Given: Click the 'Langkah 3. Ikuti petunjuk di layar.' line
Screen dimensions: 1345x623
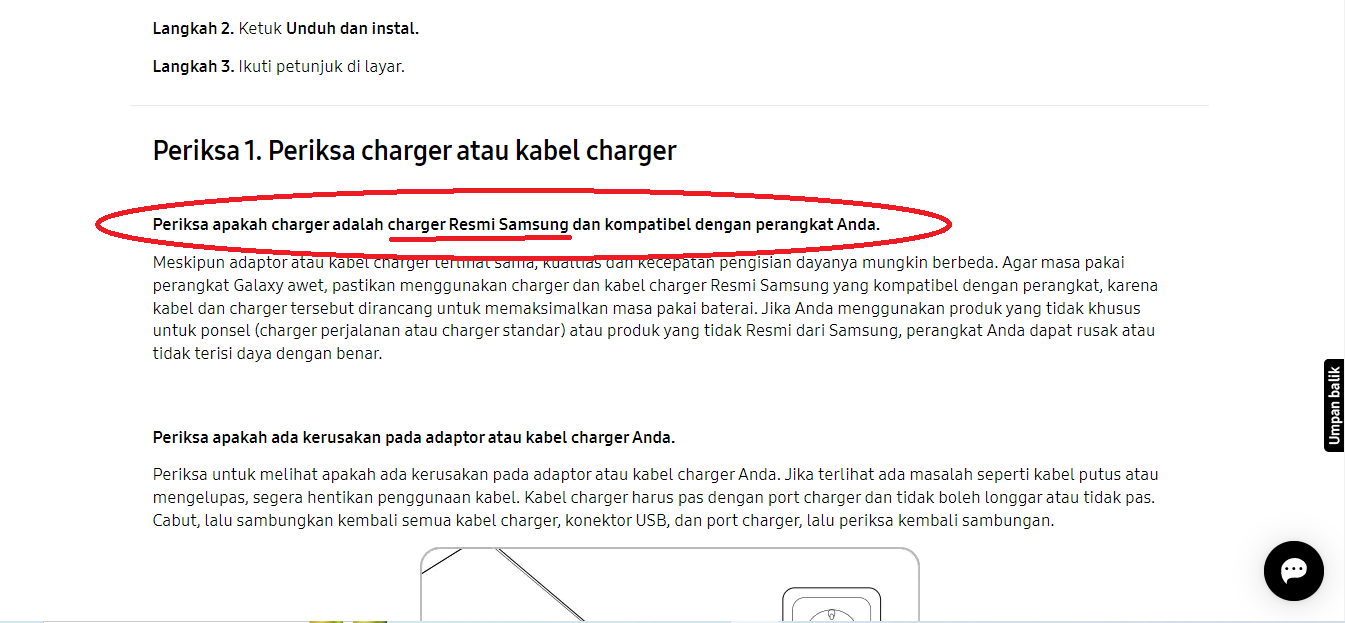Looking at the screenshot, I should (279, 67).
